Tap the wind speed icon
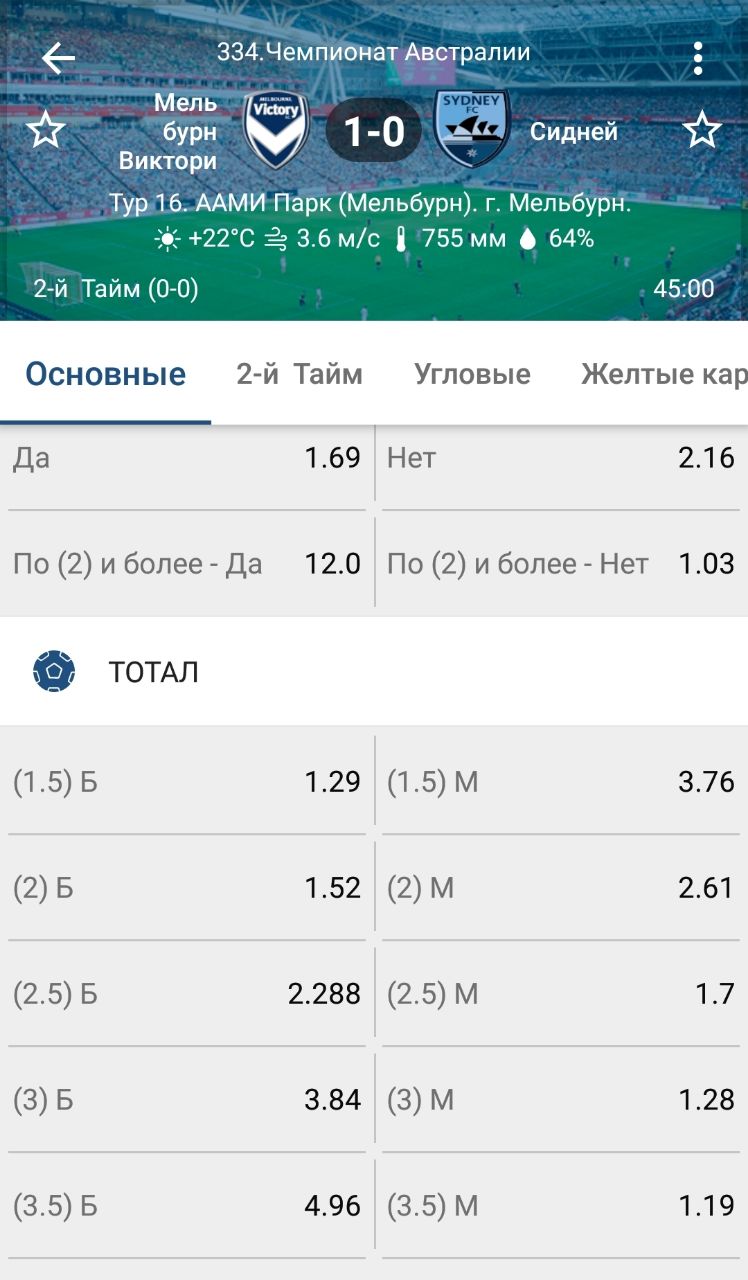 pos(277,239)
